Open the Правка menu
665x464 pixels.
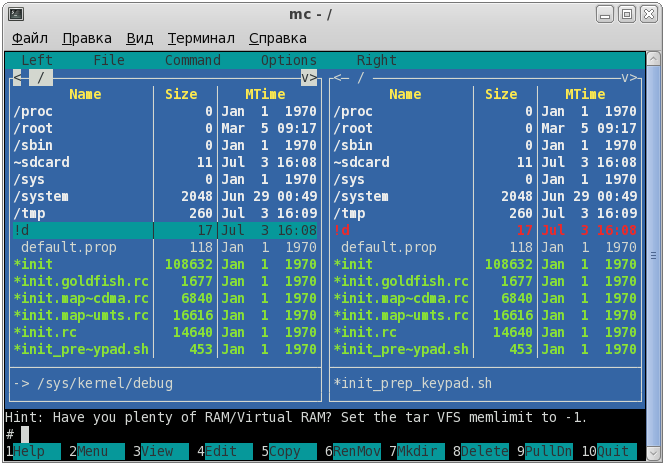click(x=87, y=39)
